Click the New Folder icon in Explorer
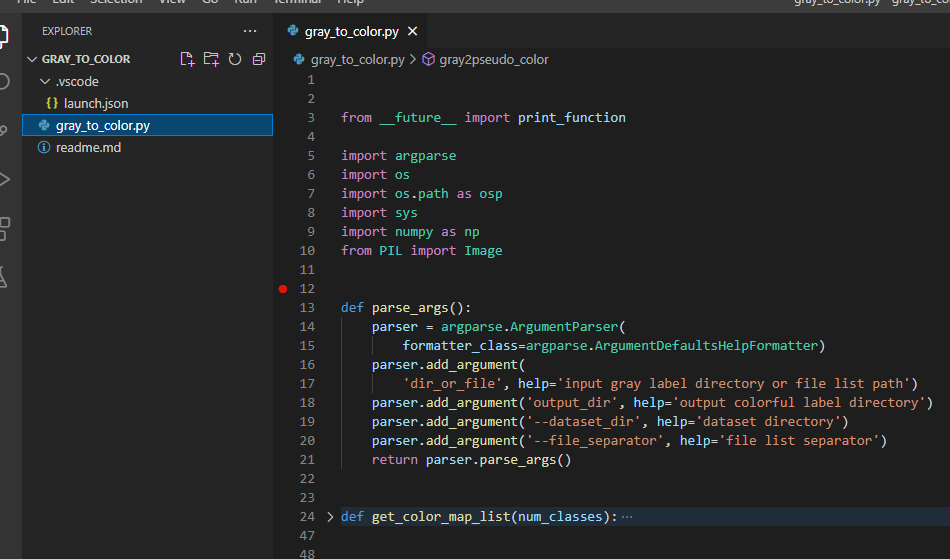 pos(211,59)
